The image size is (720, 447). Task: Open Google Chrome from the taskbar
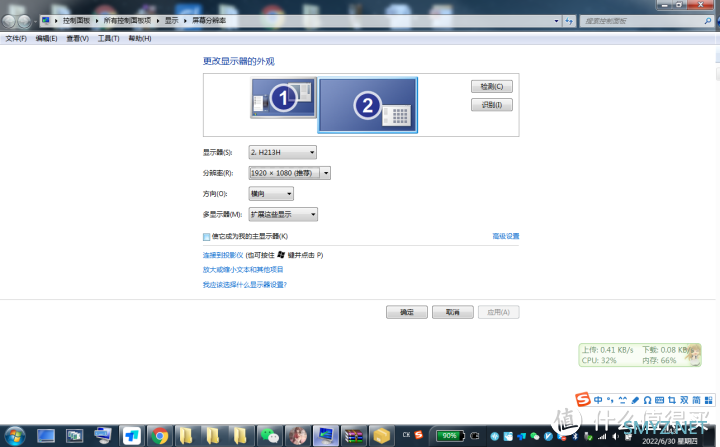click(x=158, y=436)
